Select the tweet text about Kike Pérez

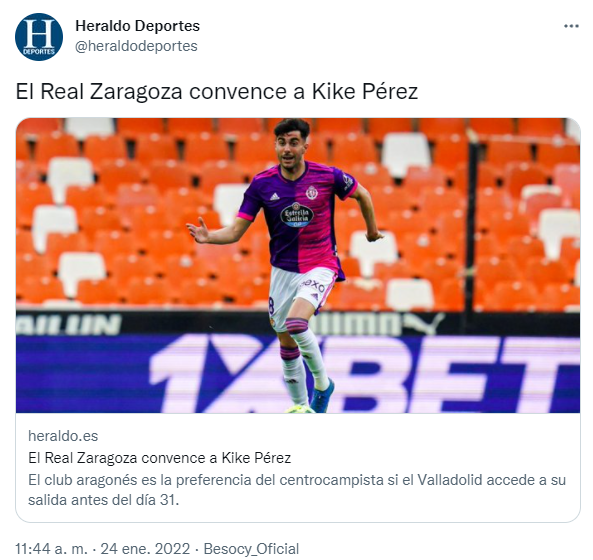[217, 92]
